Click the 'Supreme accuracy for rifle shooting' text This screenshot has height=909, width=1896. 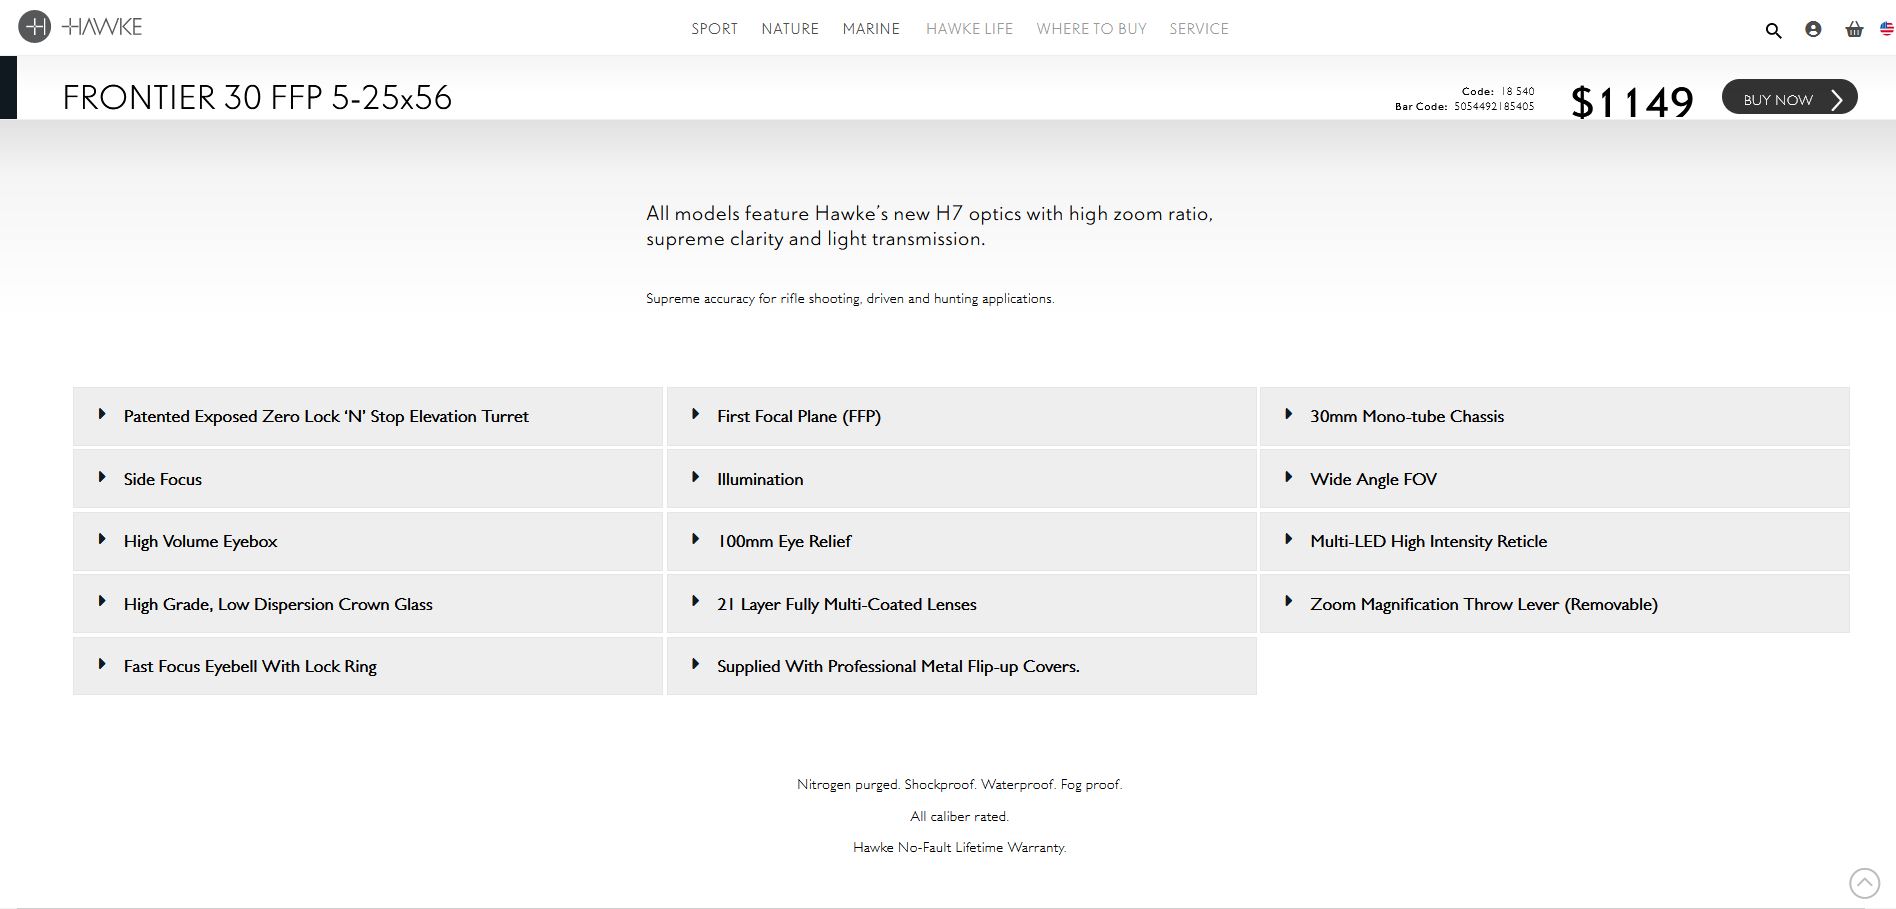pyautogui.click(x=850, y=298)
